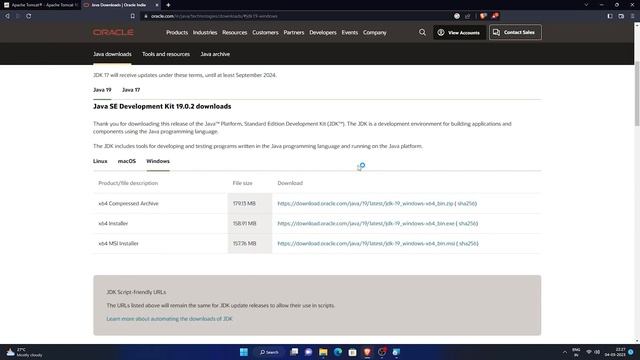Screen dimensions: 640x360
Task: Open a new browser tab
Action: click(168, 5)
